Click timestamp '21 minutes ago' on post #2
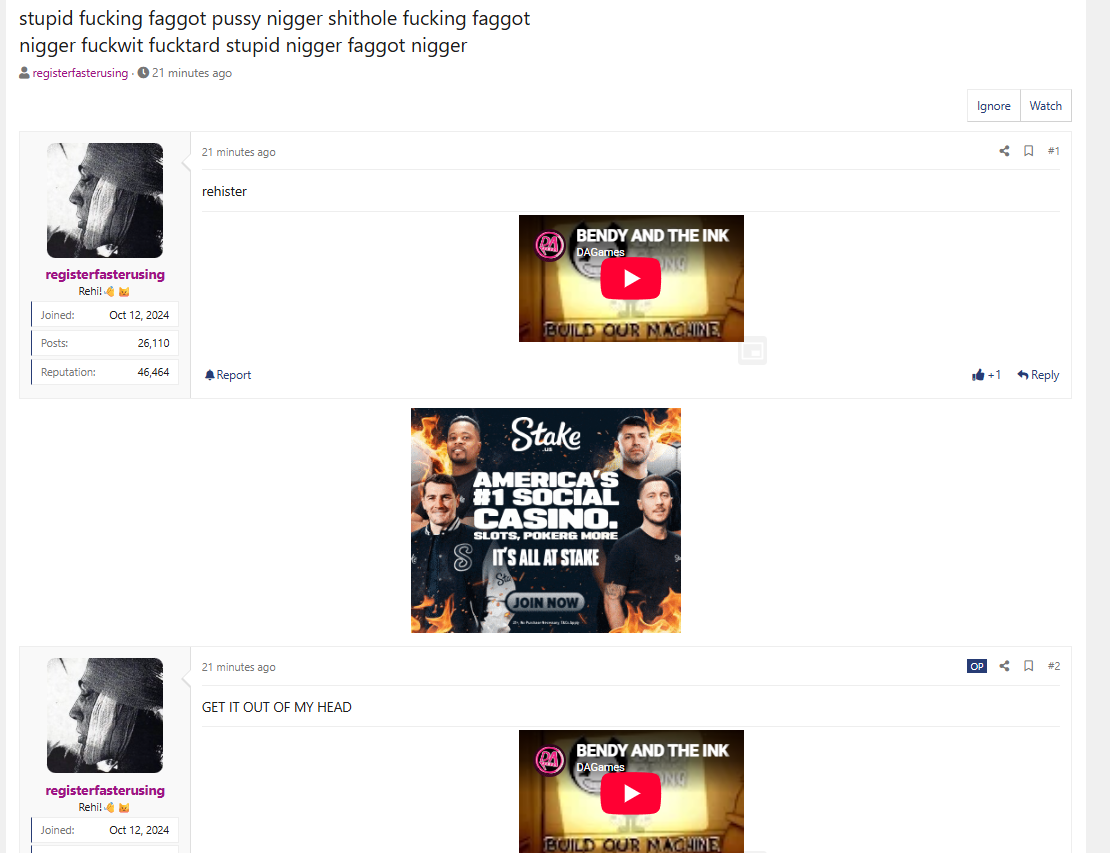1110x853 pixels. pos(239,667)
